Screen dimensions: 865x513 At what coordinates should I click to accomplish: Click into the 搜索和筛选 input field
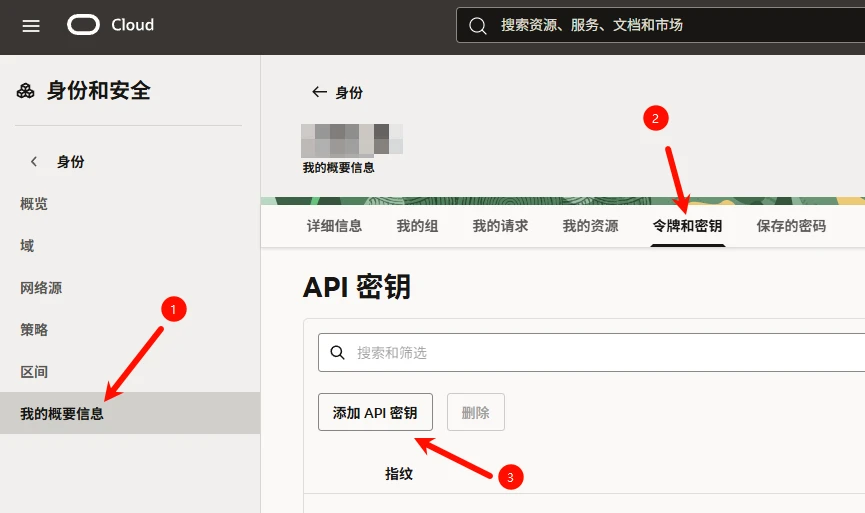click(x=600, y=352)
